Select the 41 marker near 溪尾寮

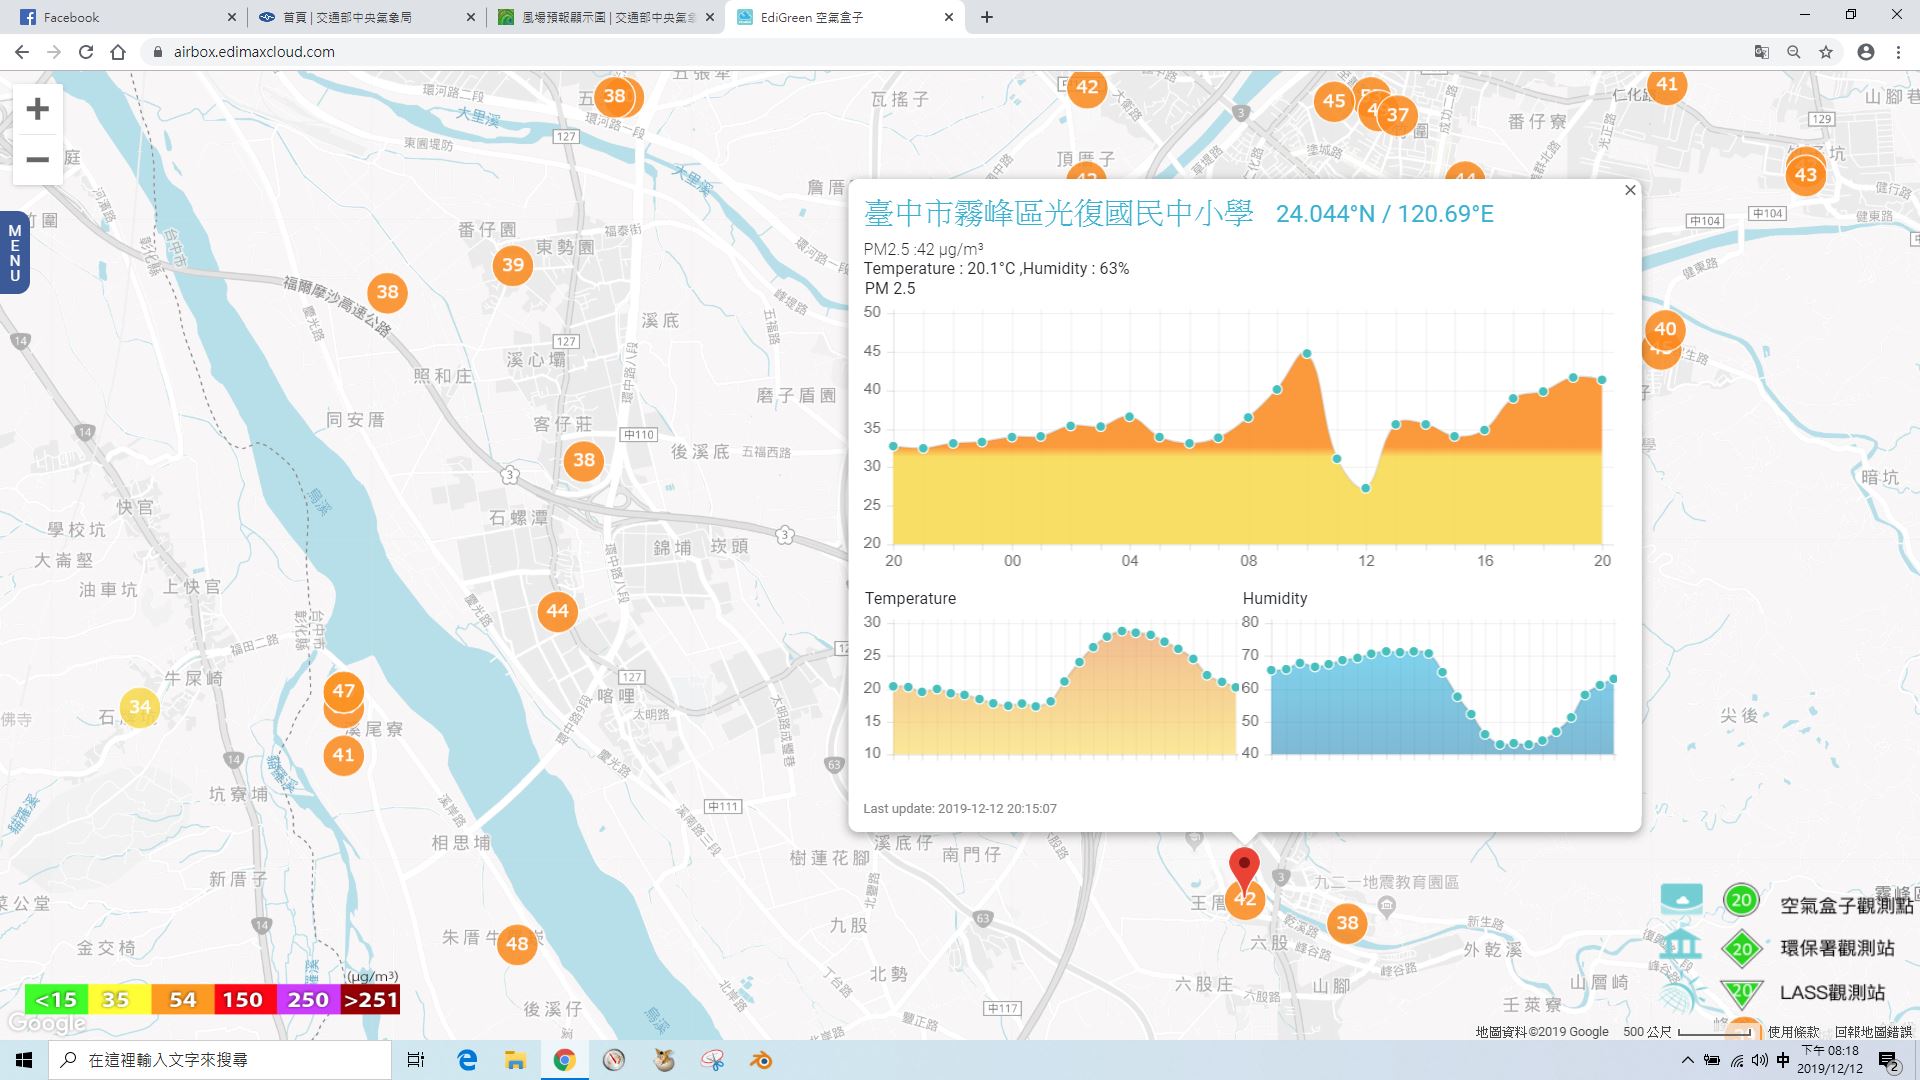[x=343, y=755]
